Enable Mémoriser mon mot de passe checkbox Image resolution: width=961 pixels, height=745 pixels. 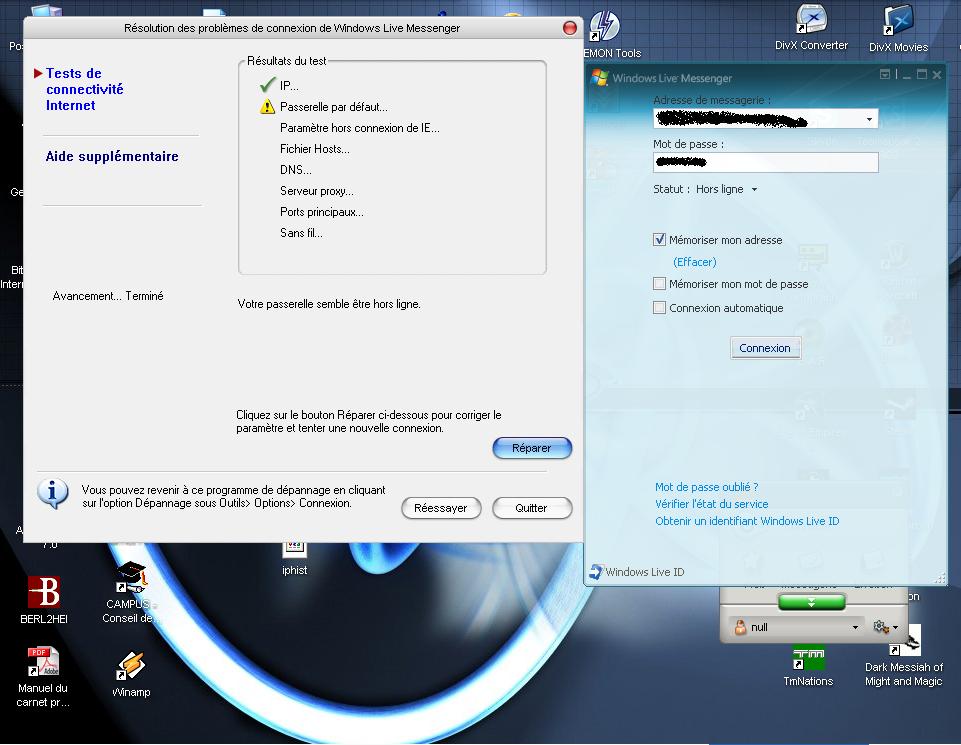[659, 284]
